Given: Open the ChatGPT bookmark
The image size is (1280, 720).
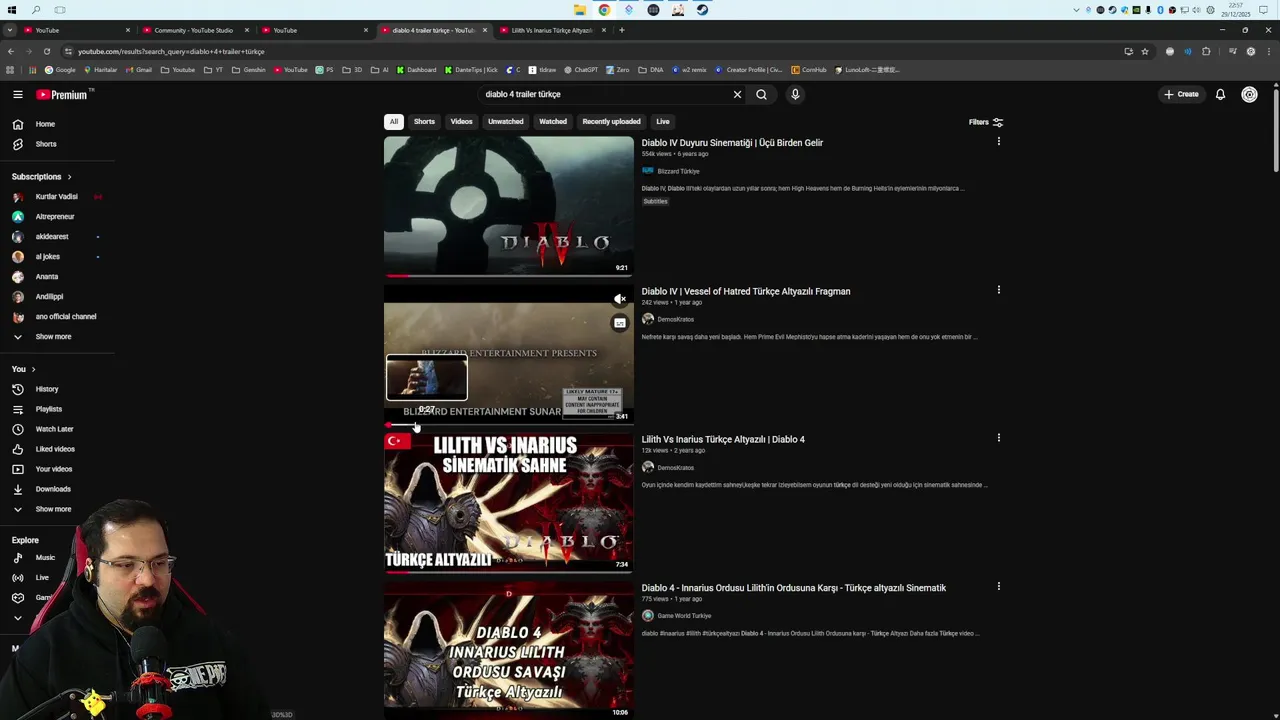Looking at the screenshot, I should tap(580, 70).
